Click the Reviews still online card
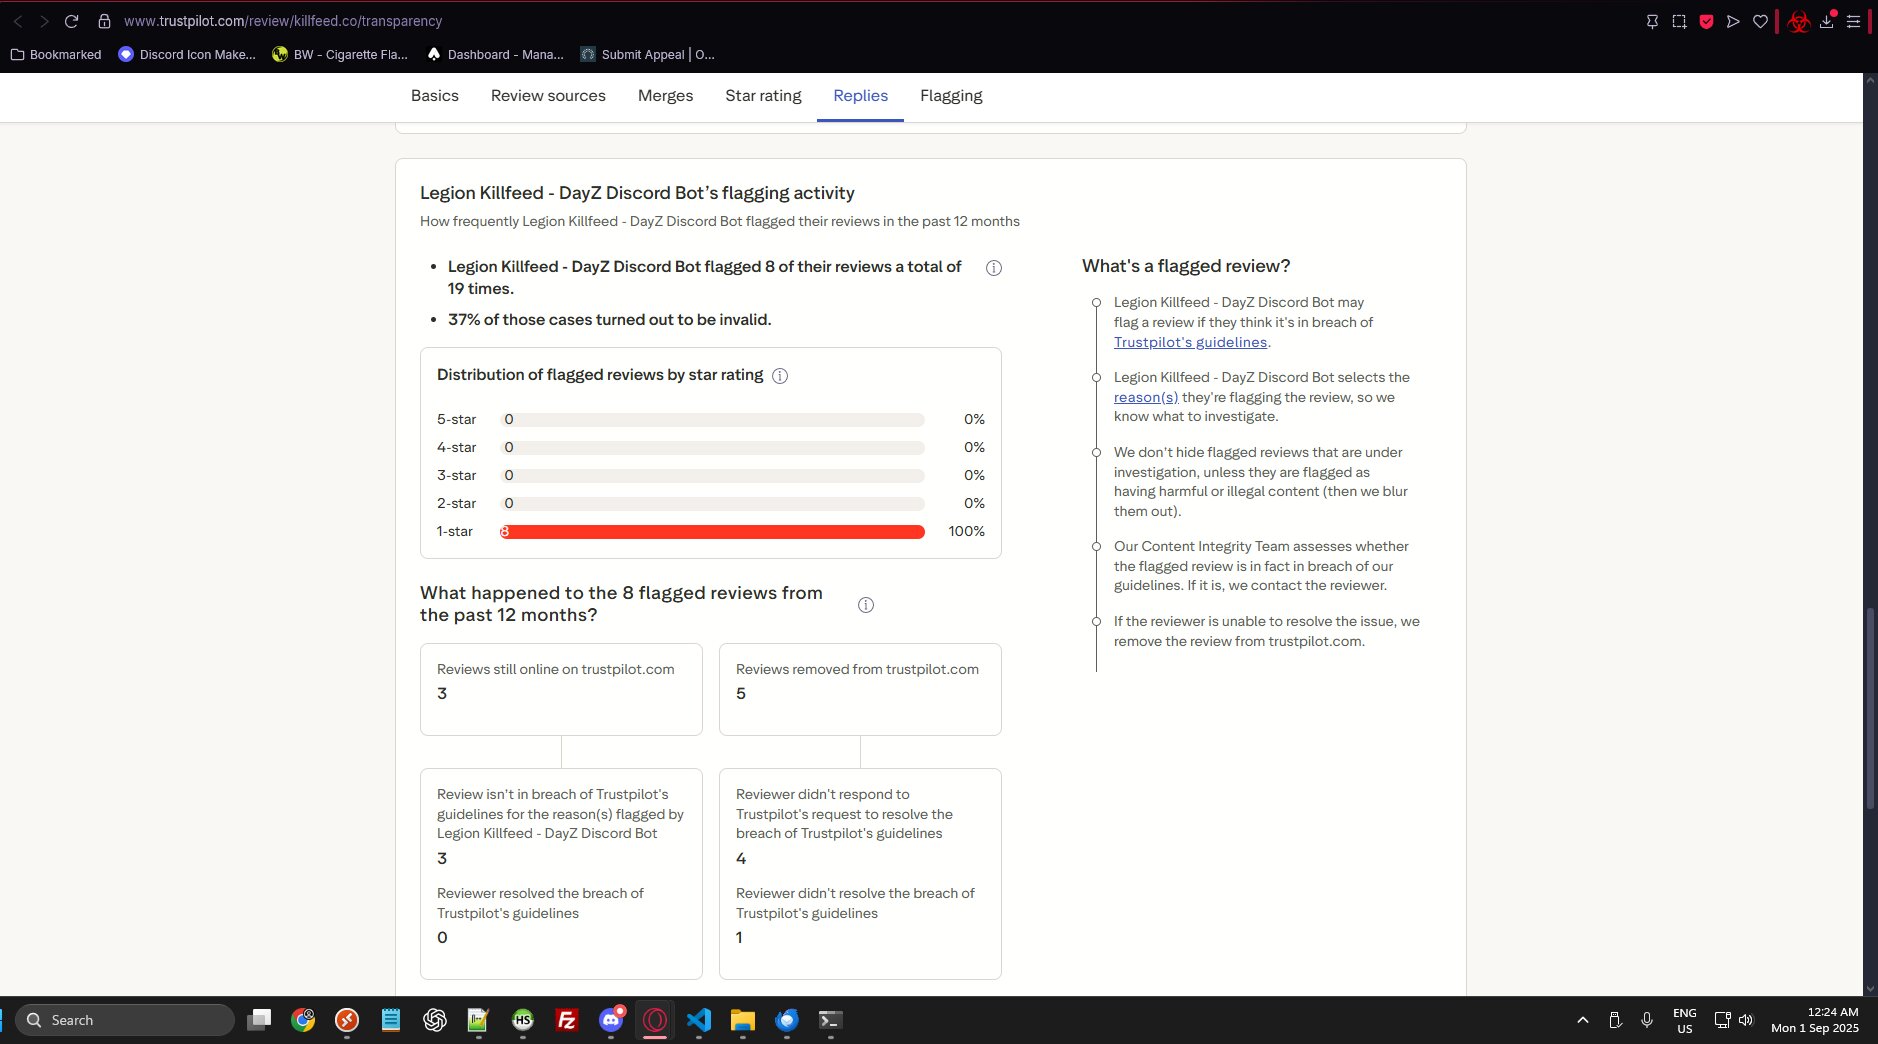The height and width of the screenshot is (1044, 1878). pos(561,689)
